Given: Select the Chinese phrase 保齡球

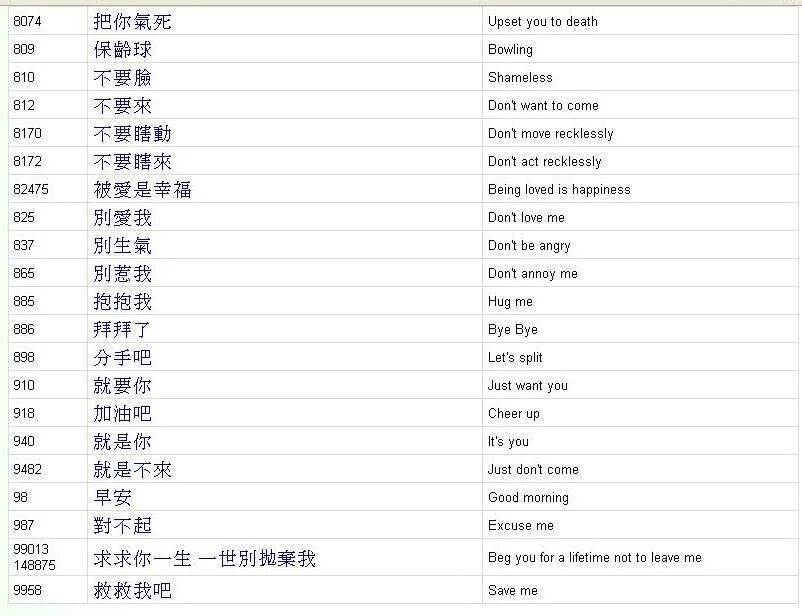Looking at the screenshot, I should tap(123, 50).
